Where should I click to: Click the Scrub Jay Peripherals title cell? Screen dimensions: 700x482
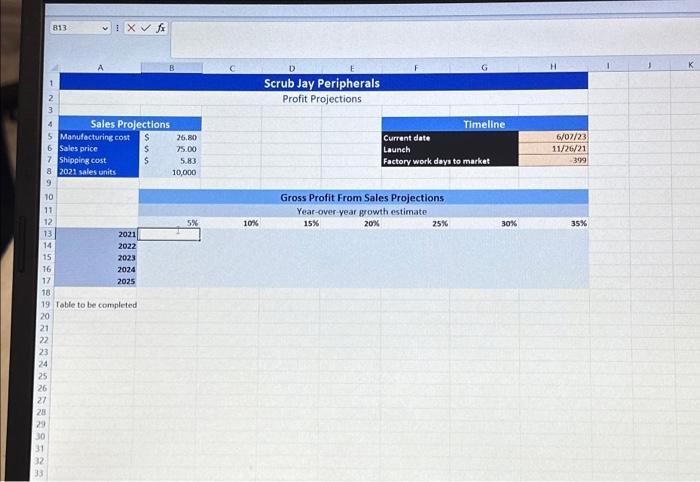pyautogui.click(x=323, y=83)
